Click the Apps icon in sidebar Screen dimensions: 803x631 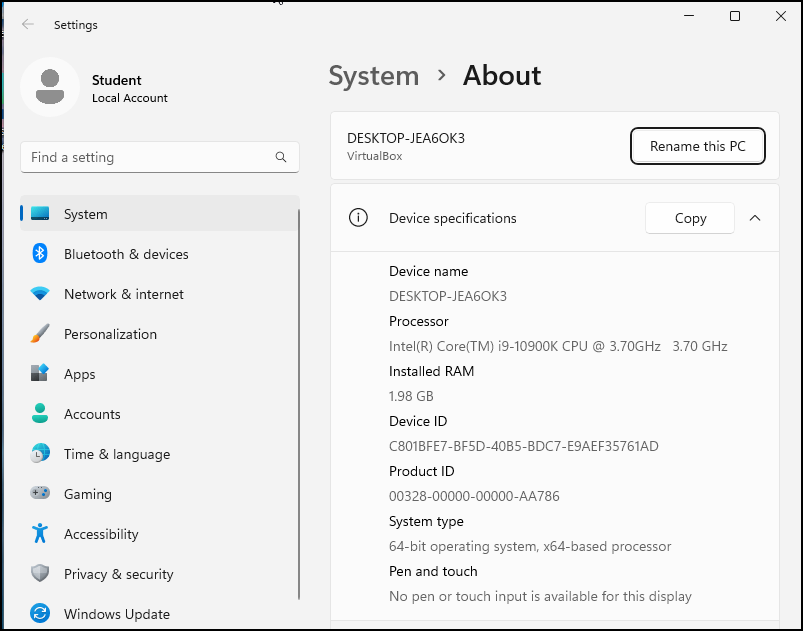point(40,373)
